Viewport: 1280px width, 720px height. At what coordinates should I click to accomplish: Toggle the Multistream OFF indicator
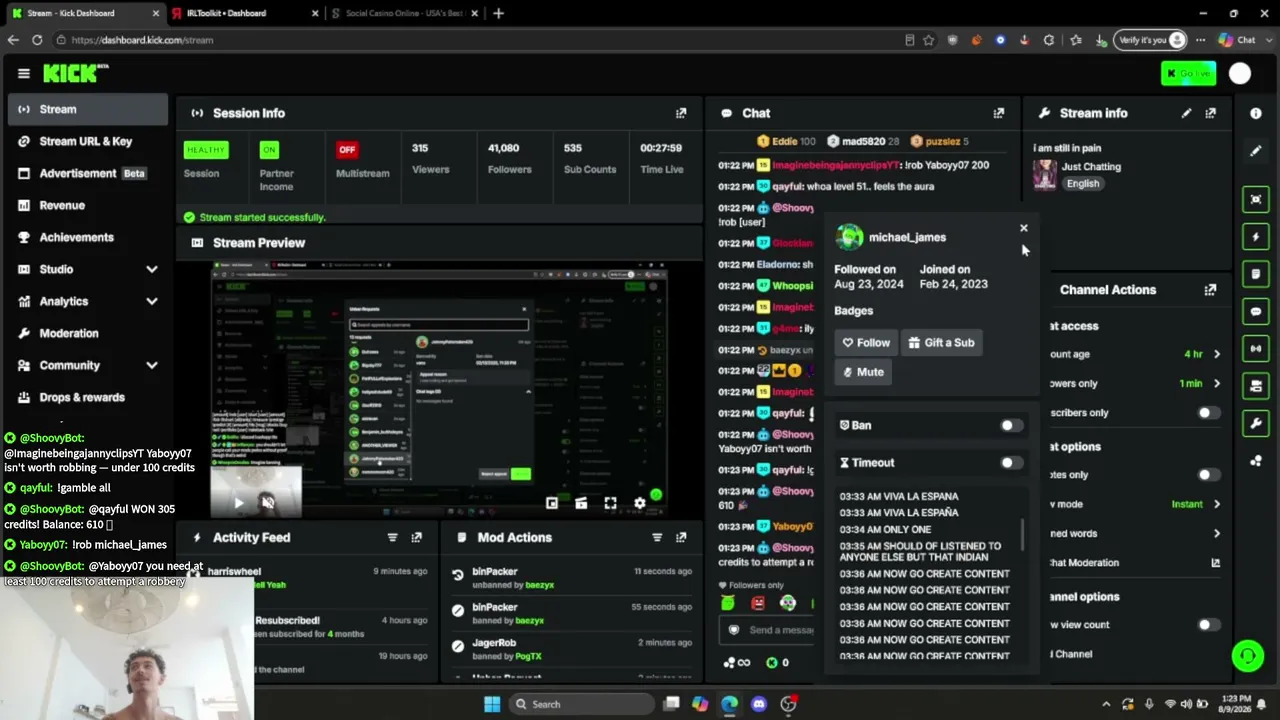[347, 150]
